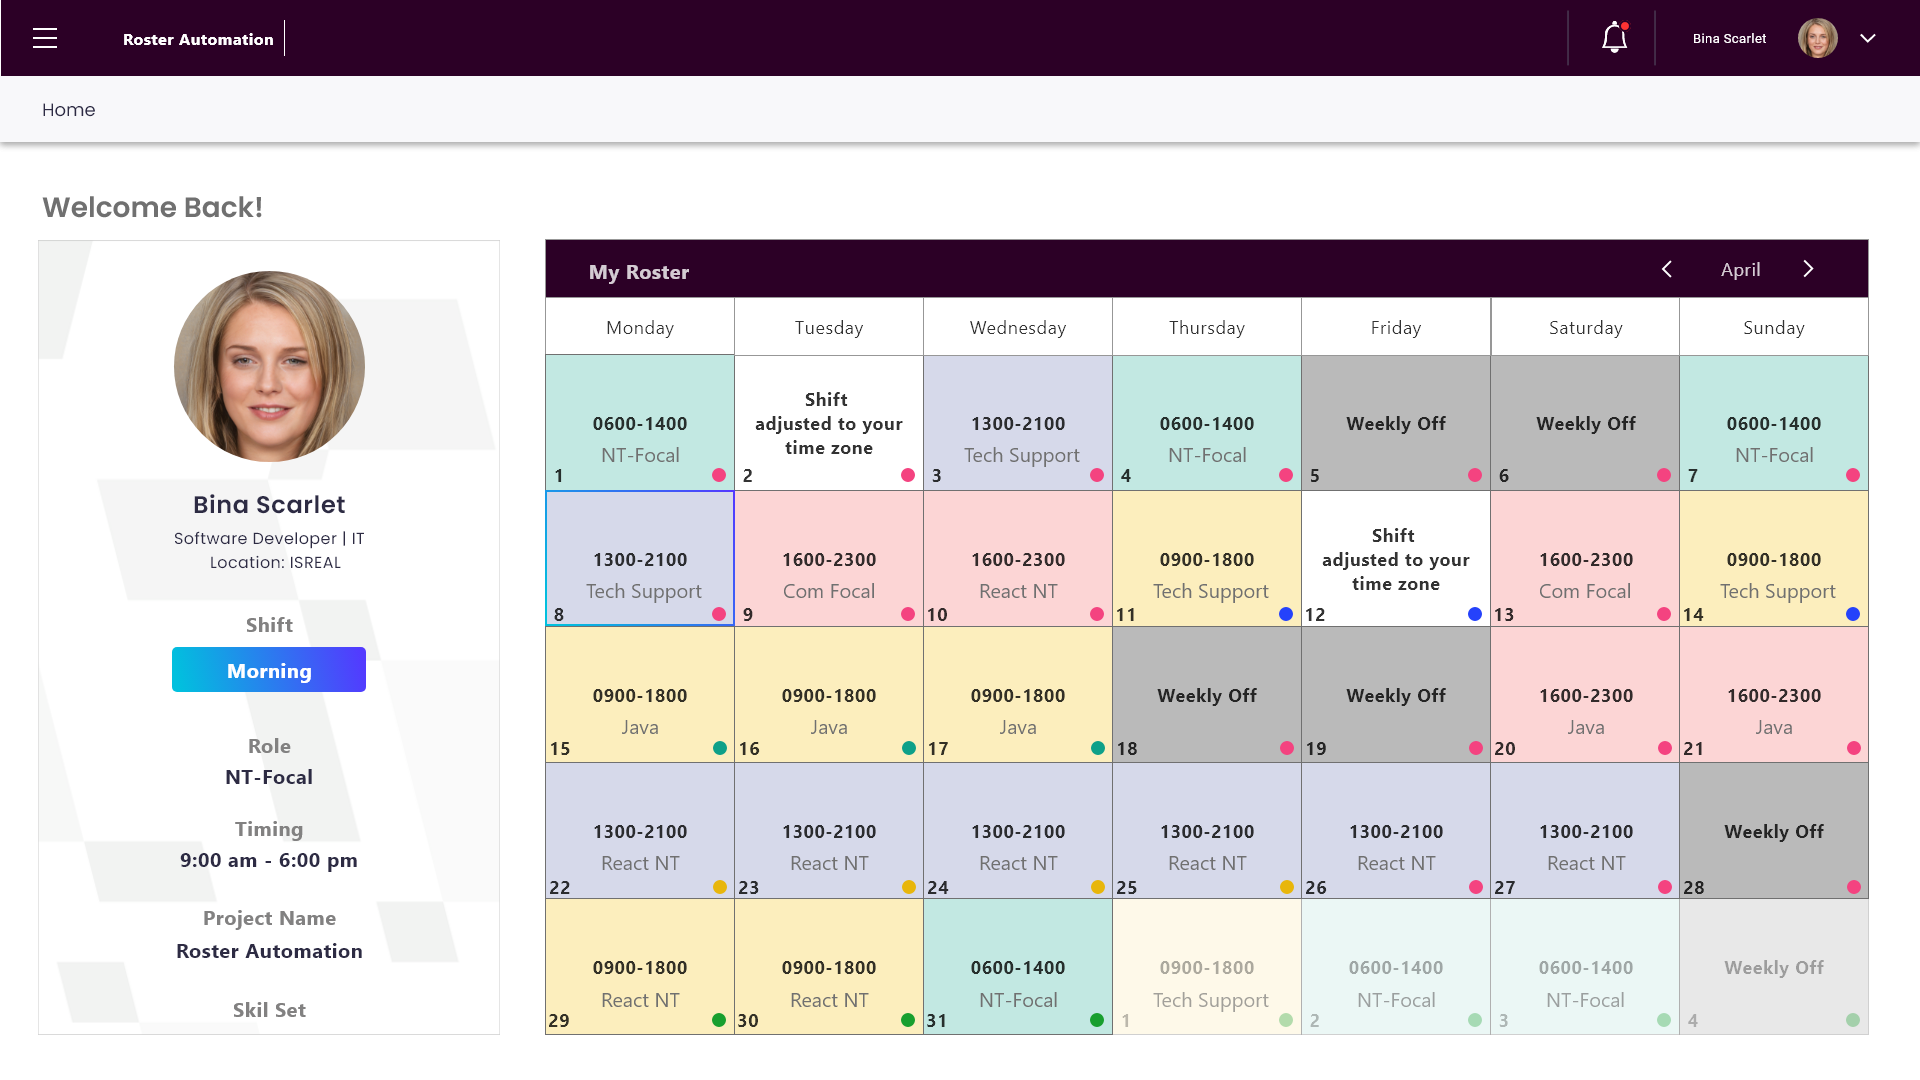
Task: Expand the user account dropdown chevron
Action: (x=1867, y=38)
